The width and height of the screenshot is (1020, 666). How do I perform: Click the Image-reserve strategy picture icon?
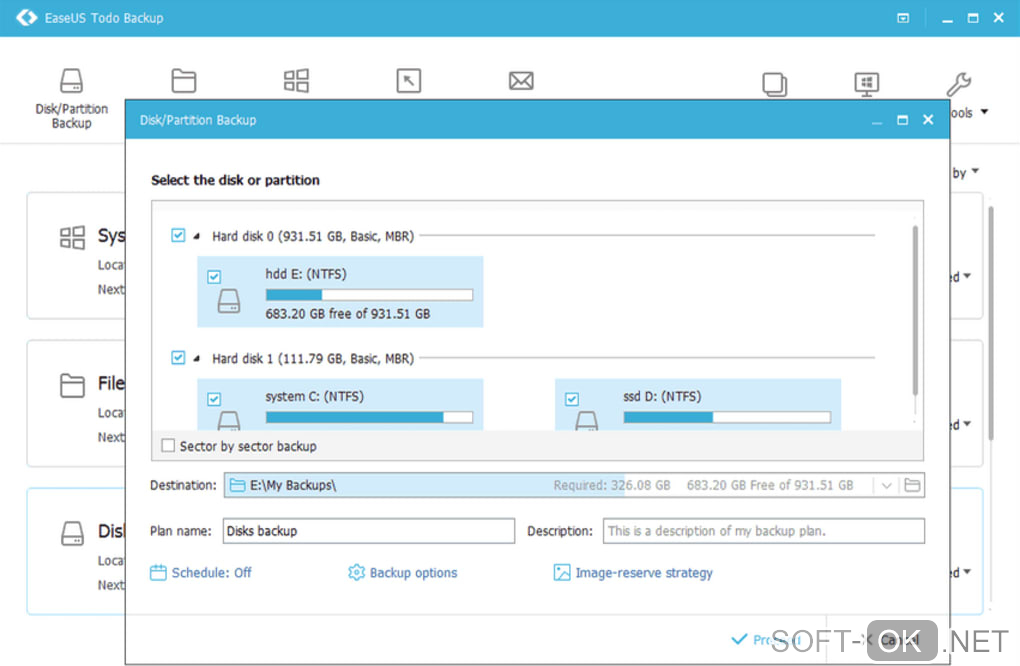561,572
